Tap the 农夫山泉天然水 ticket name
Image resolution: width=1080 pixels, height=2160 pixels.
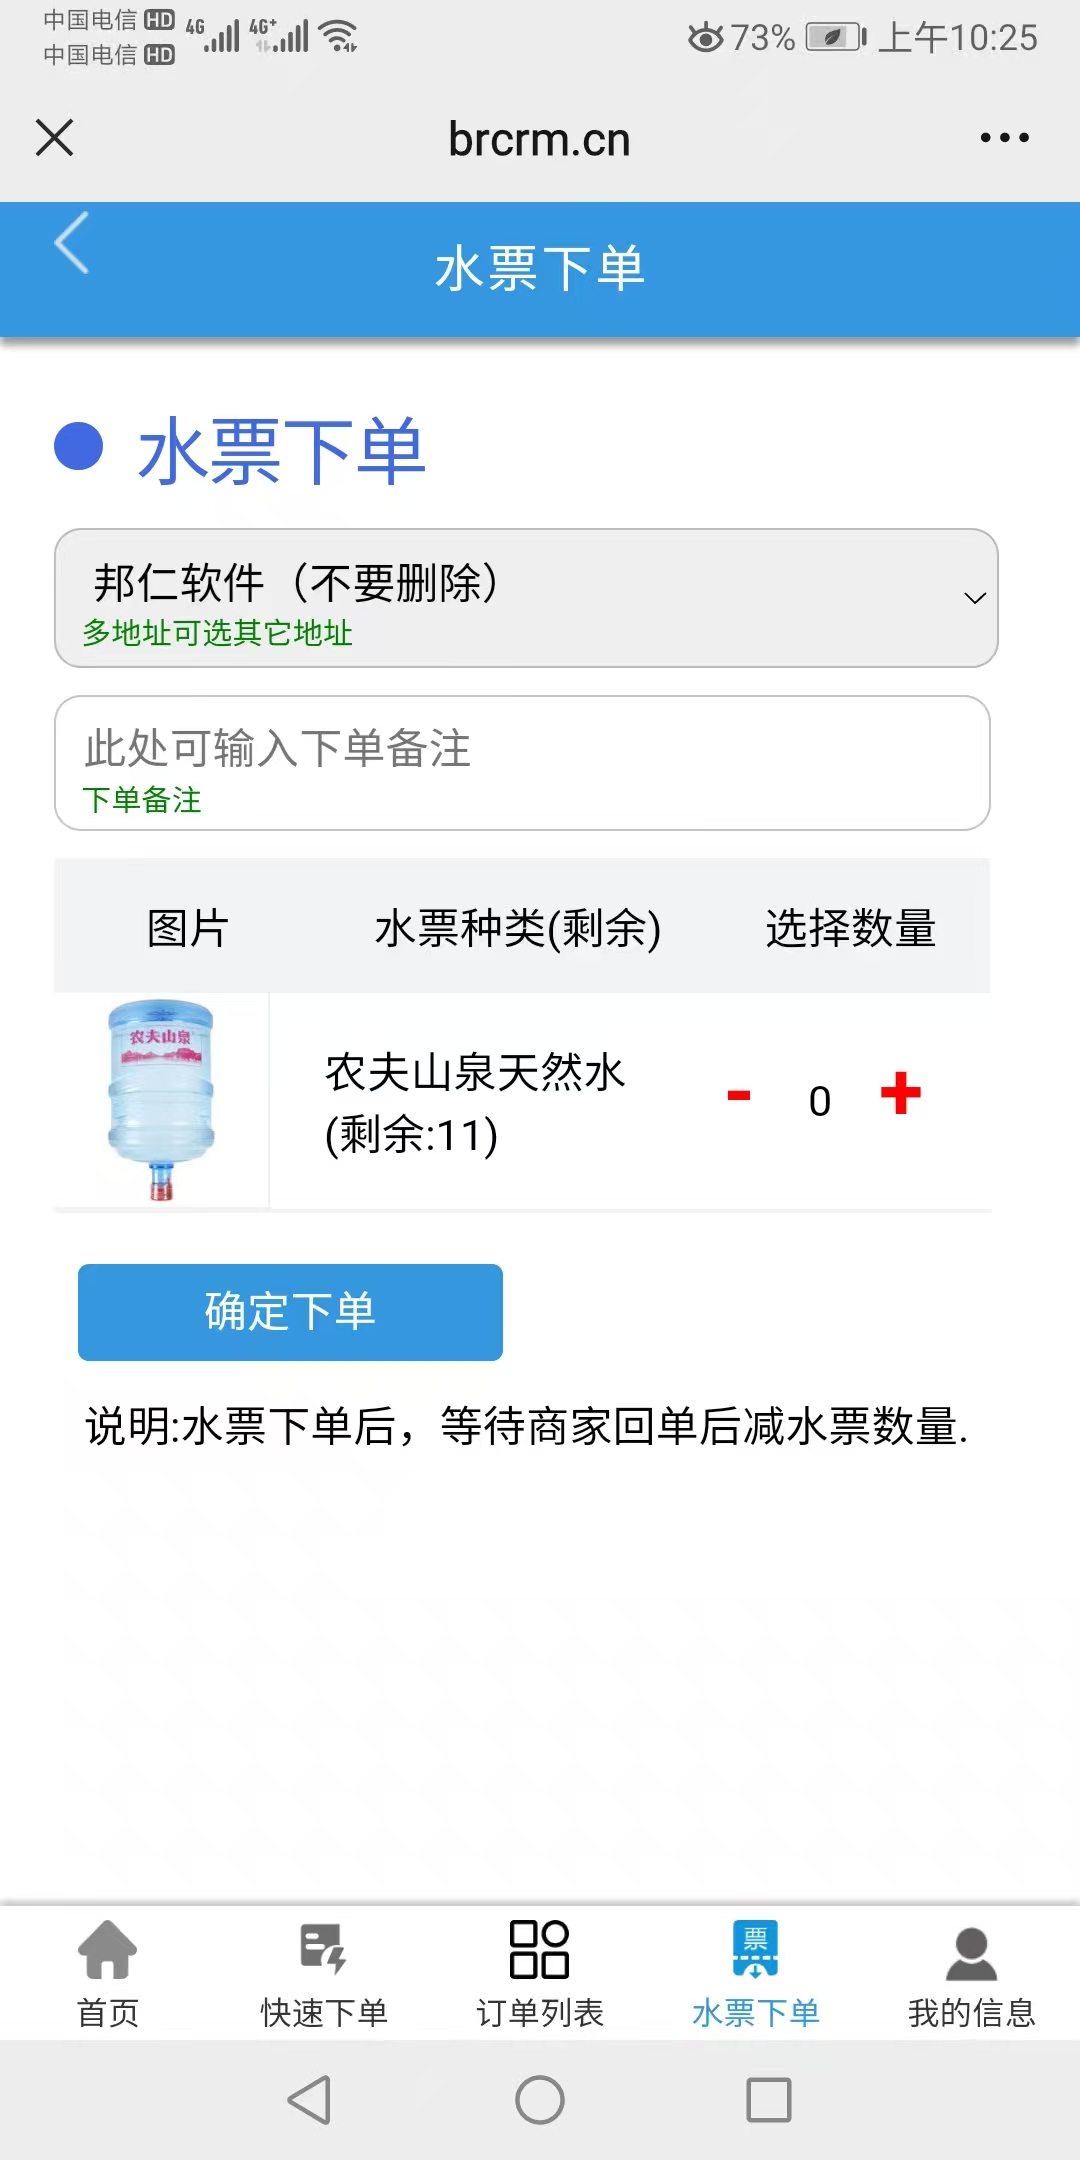point(475,1072)
